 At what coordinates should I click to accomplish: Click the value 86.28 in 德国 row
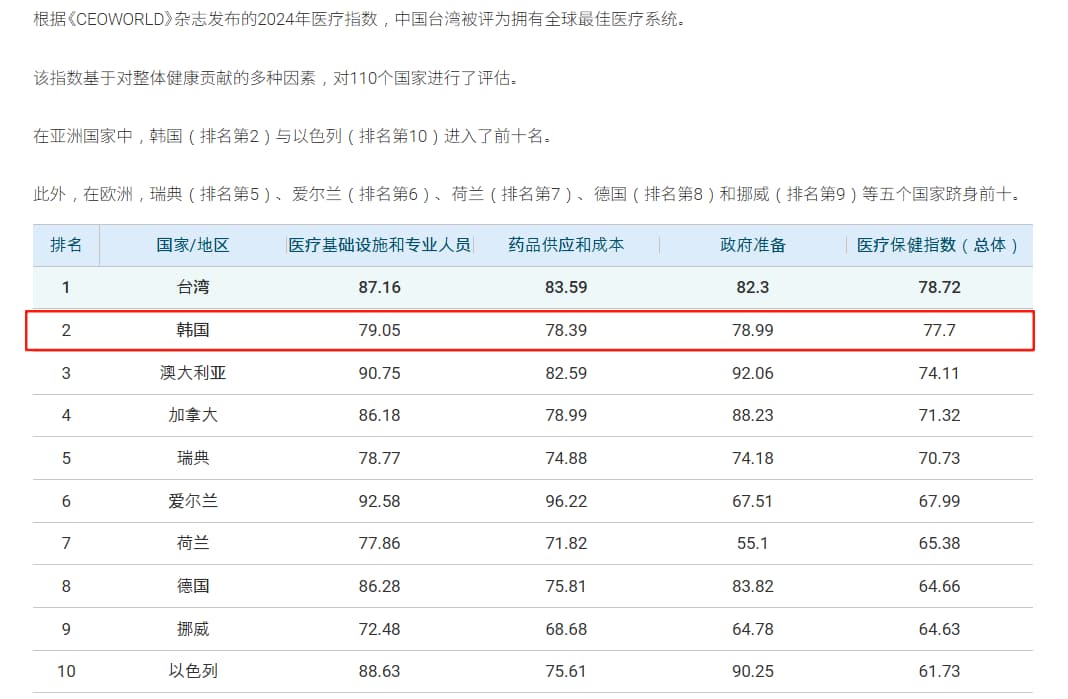[379, 587]
